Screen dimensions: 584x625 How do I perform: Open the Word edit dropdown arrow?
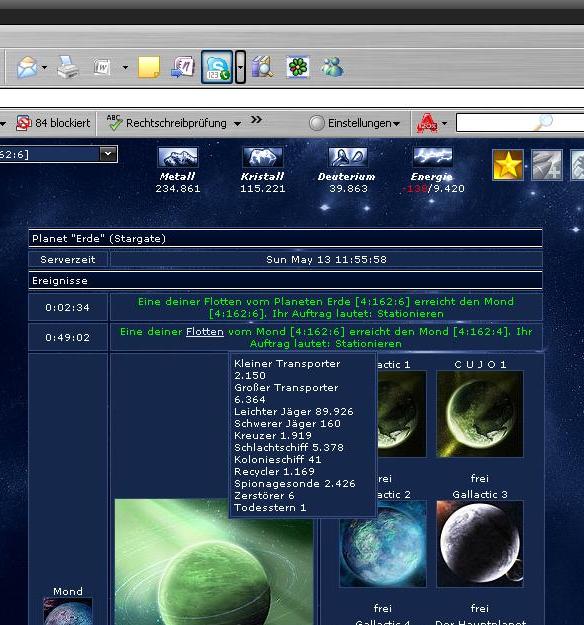(125, 67)
